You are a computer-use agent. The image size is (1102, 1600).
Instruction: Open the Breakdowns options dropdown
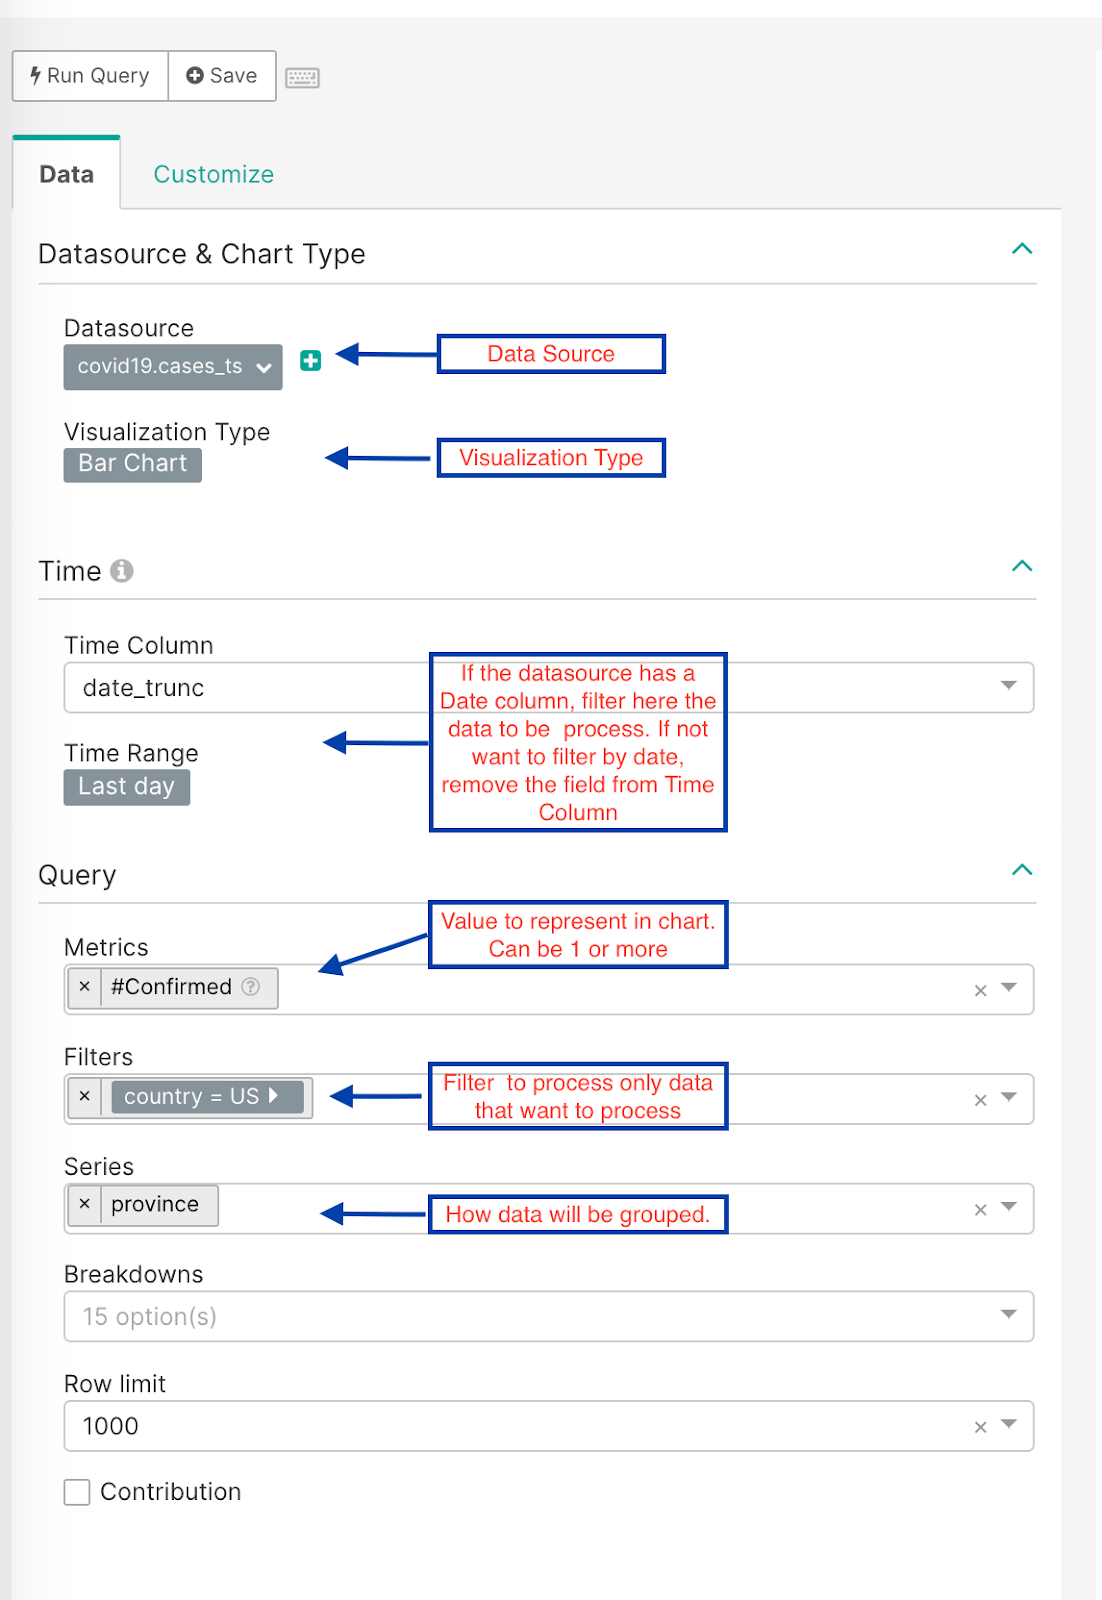coord(1008,1316)
